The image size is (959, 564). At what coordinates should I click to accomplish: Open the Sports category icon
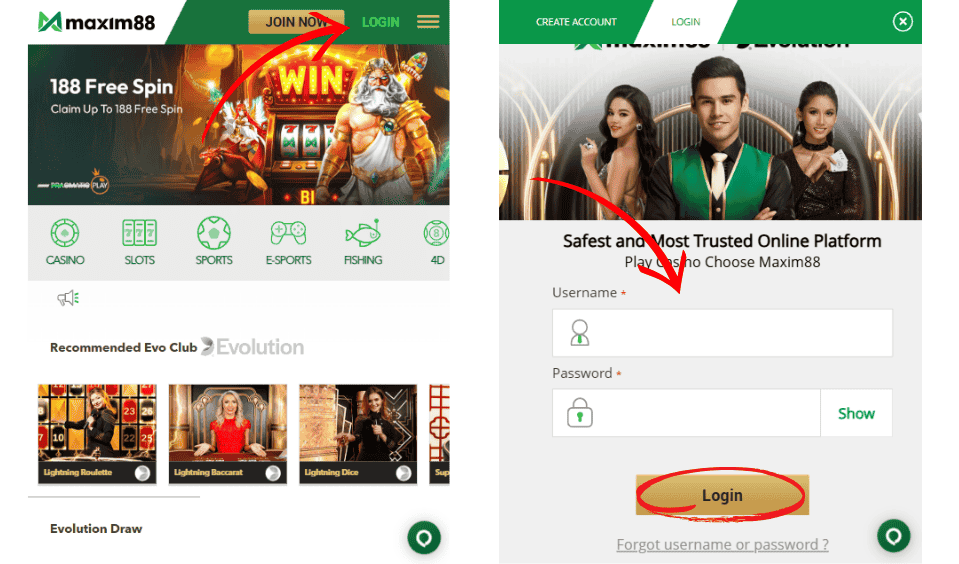coord(214,233)
